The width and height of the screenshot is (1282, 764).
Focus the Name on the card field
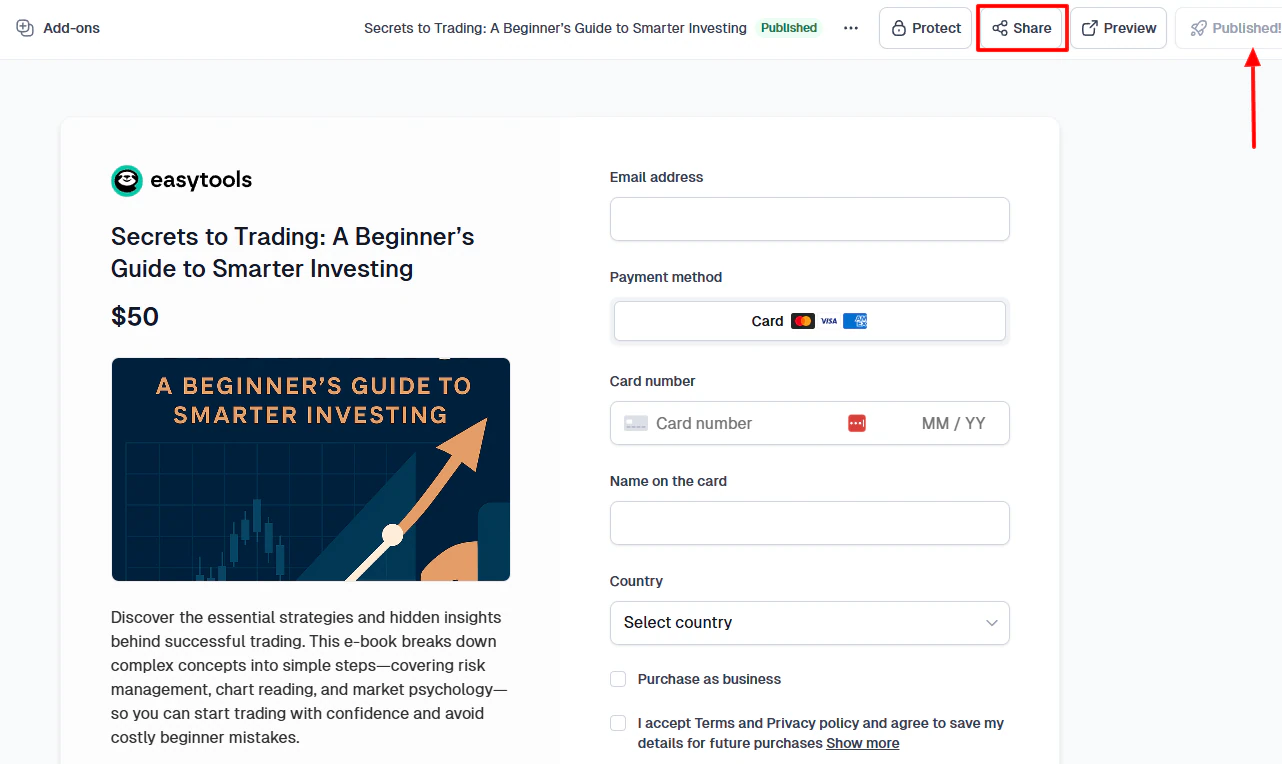click(x=810, y=523)
